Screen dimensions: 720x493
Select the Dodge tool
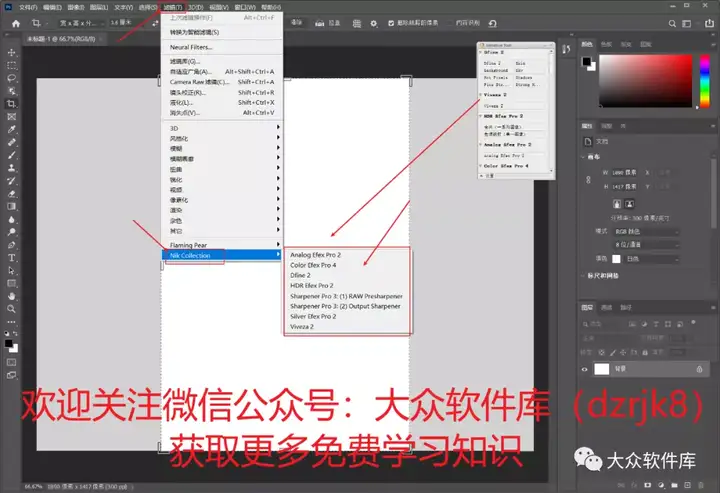click(11, 232)
